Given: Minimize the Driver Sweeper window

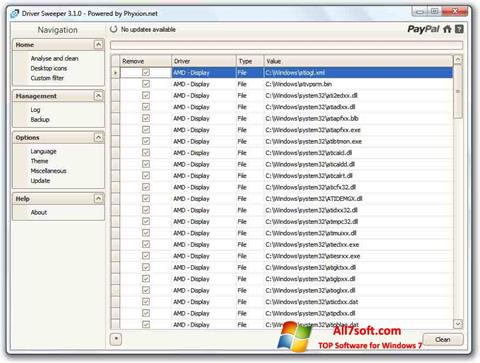Looking at the screenshot, I should [420, 12].
